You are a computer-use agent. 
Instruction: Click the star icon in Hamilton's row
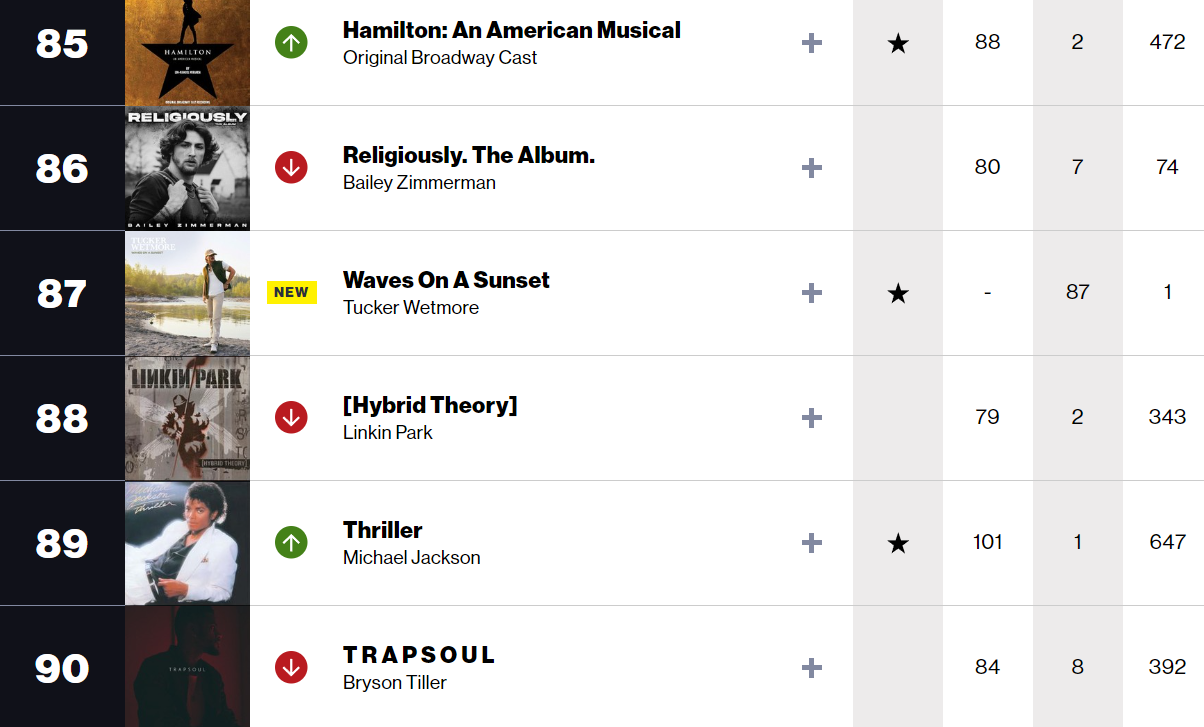pos(898,43)
